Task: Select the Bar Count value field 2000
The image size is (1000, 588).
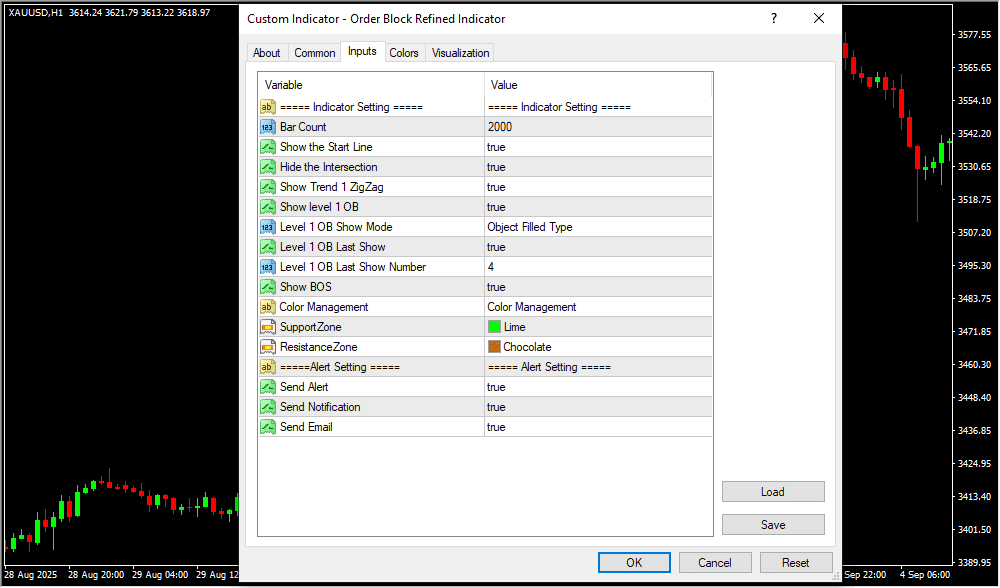Action: (597, 127)
